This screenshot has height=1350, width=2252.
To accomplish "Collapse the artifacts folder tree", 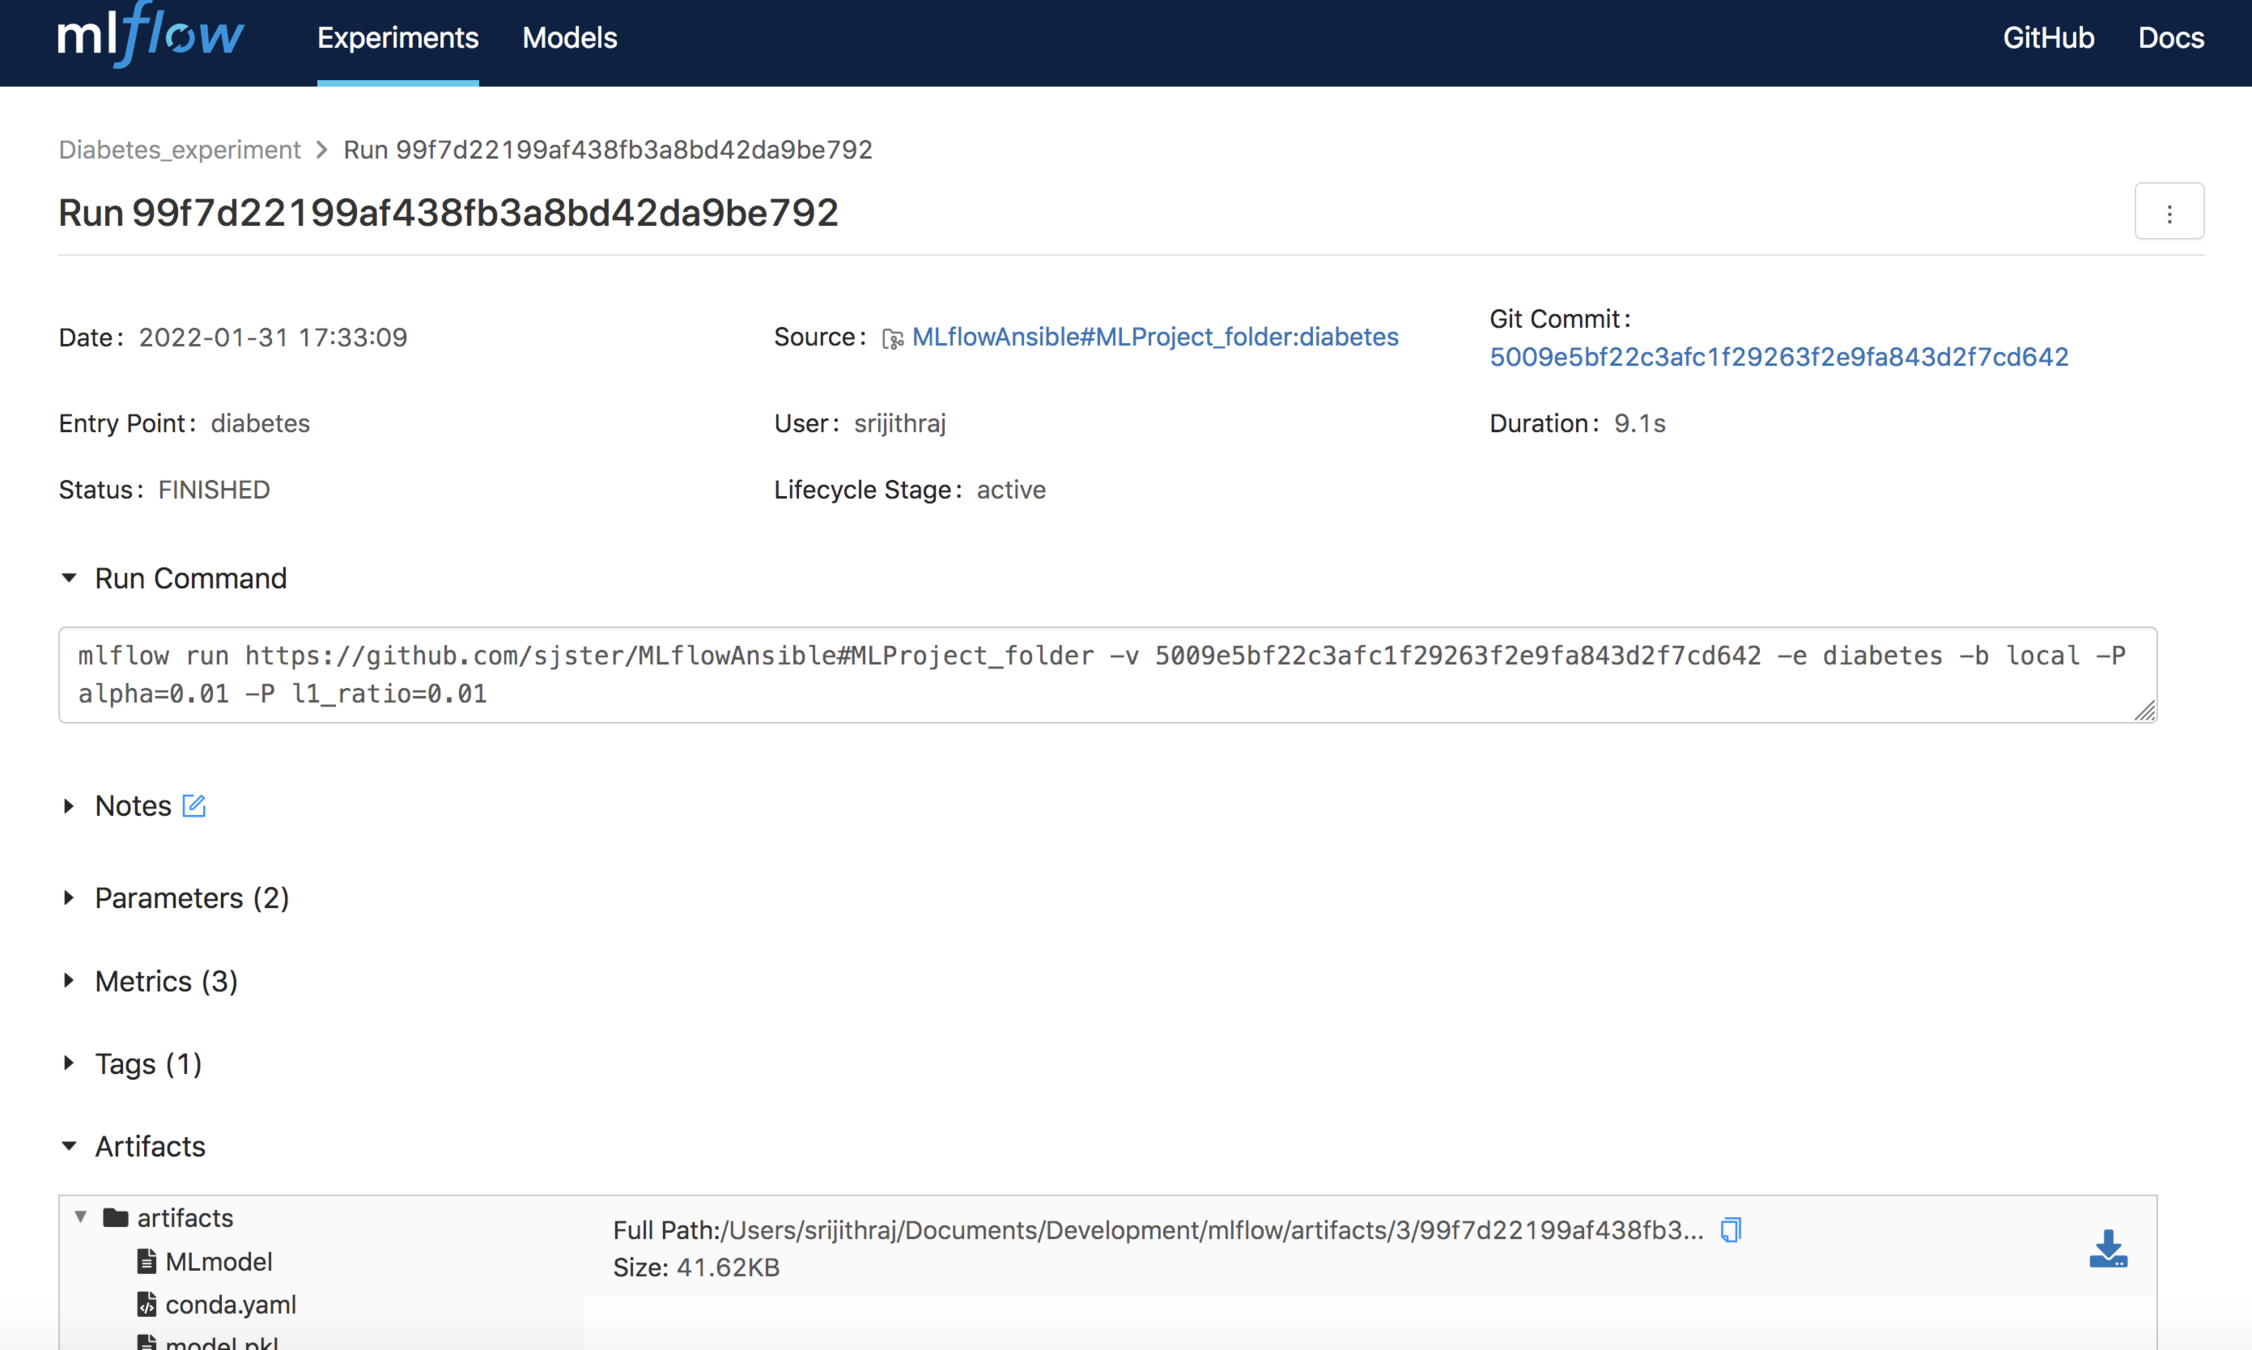I will coord(81,1217).
